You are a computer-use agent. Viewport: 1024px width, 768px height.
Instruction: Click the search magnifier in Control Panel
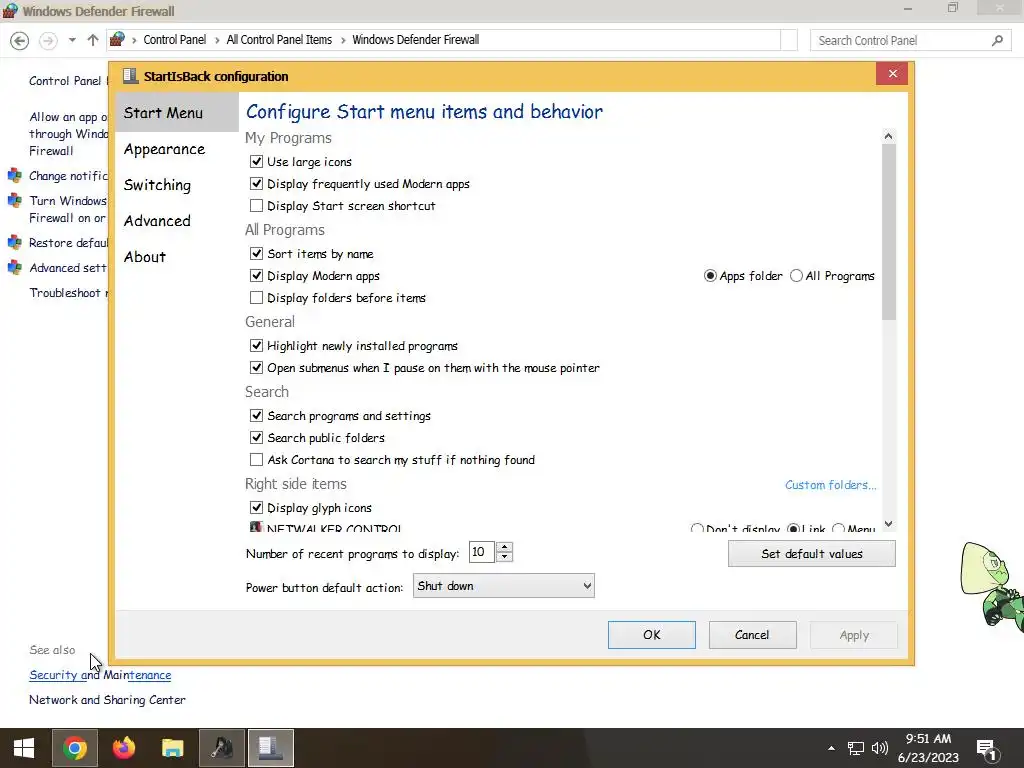997,40
